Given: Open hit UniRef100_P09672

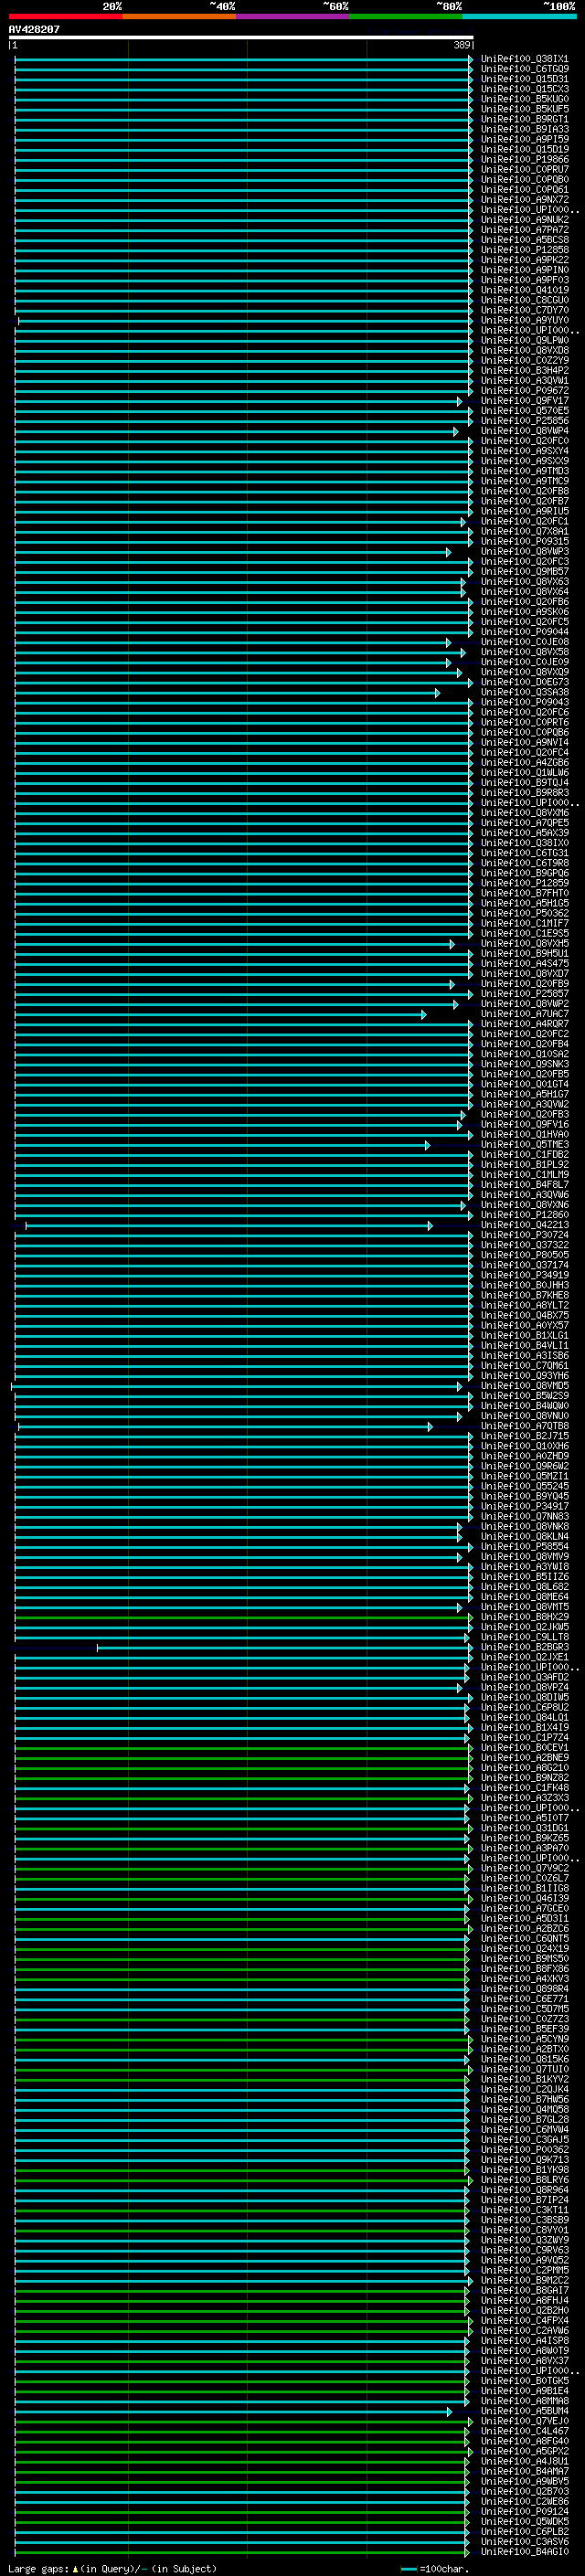Looking at the screenshot, I should click(x=524, y=391).
